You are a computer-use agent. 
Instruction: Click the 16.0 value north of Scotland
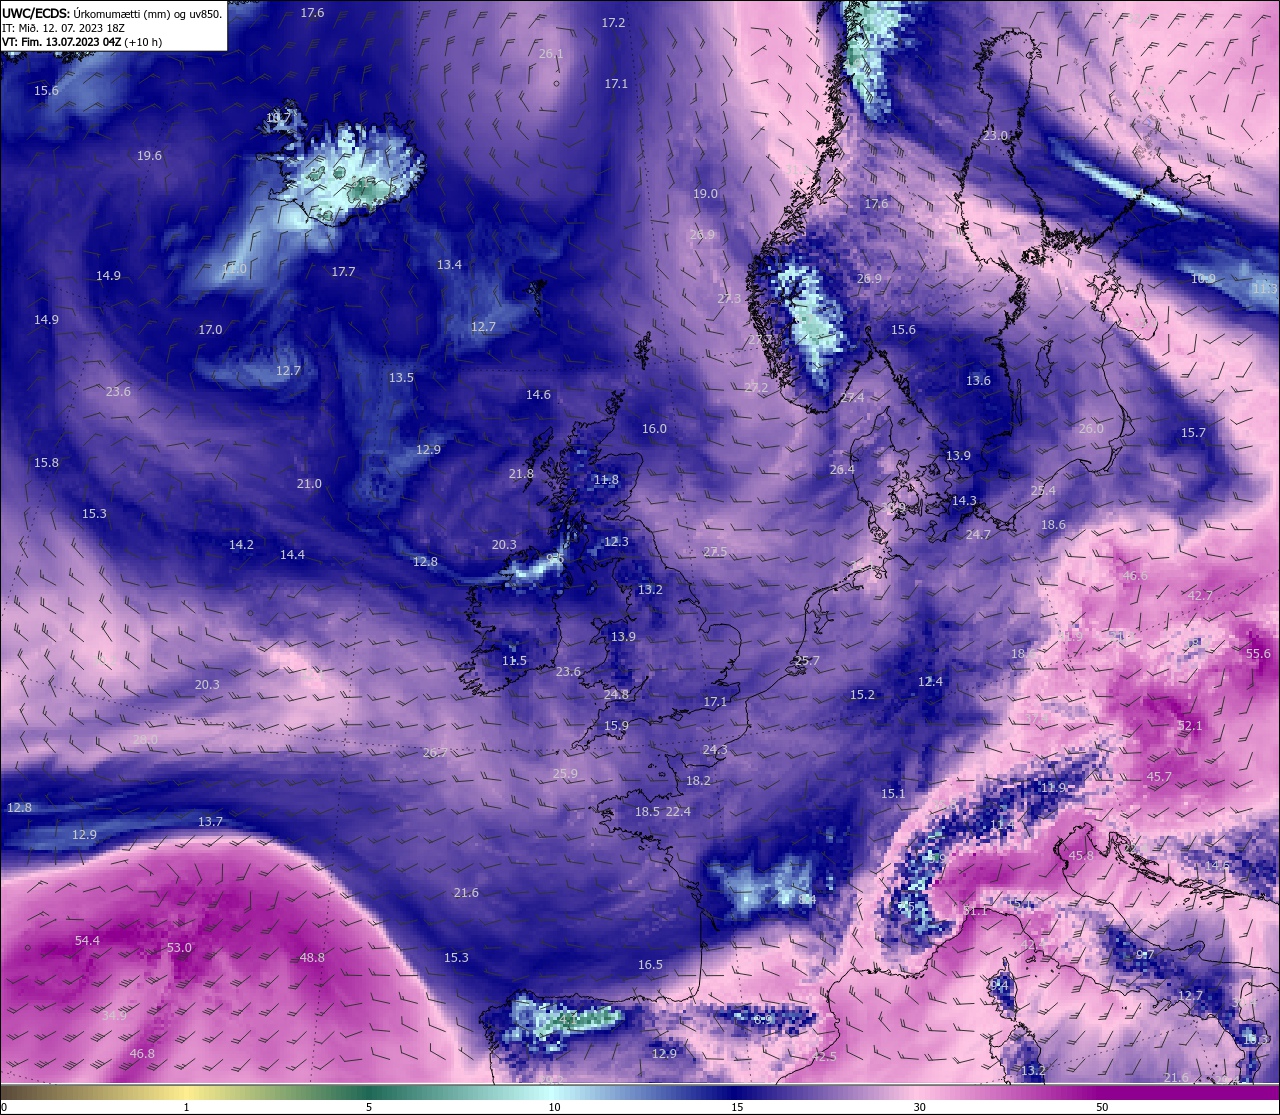coord(654,429)
